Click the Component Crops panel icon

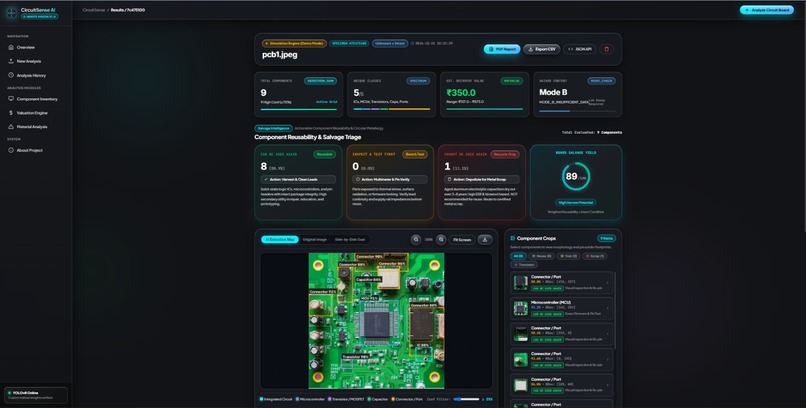pyautogui.click(x=513, y=238)
